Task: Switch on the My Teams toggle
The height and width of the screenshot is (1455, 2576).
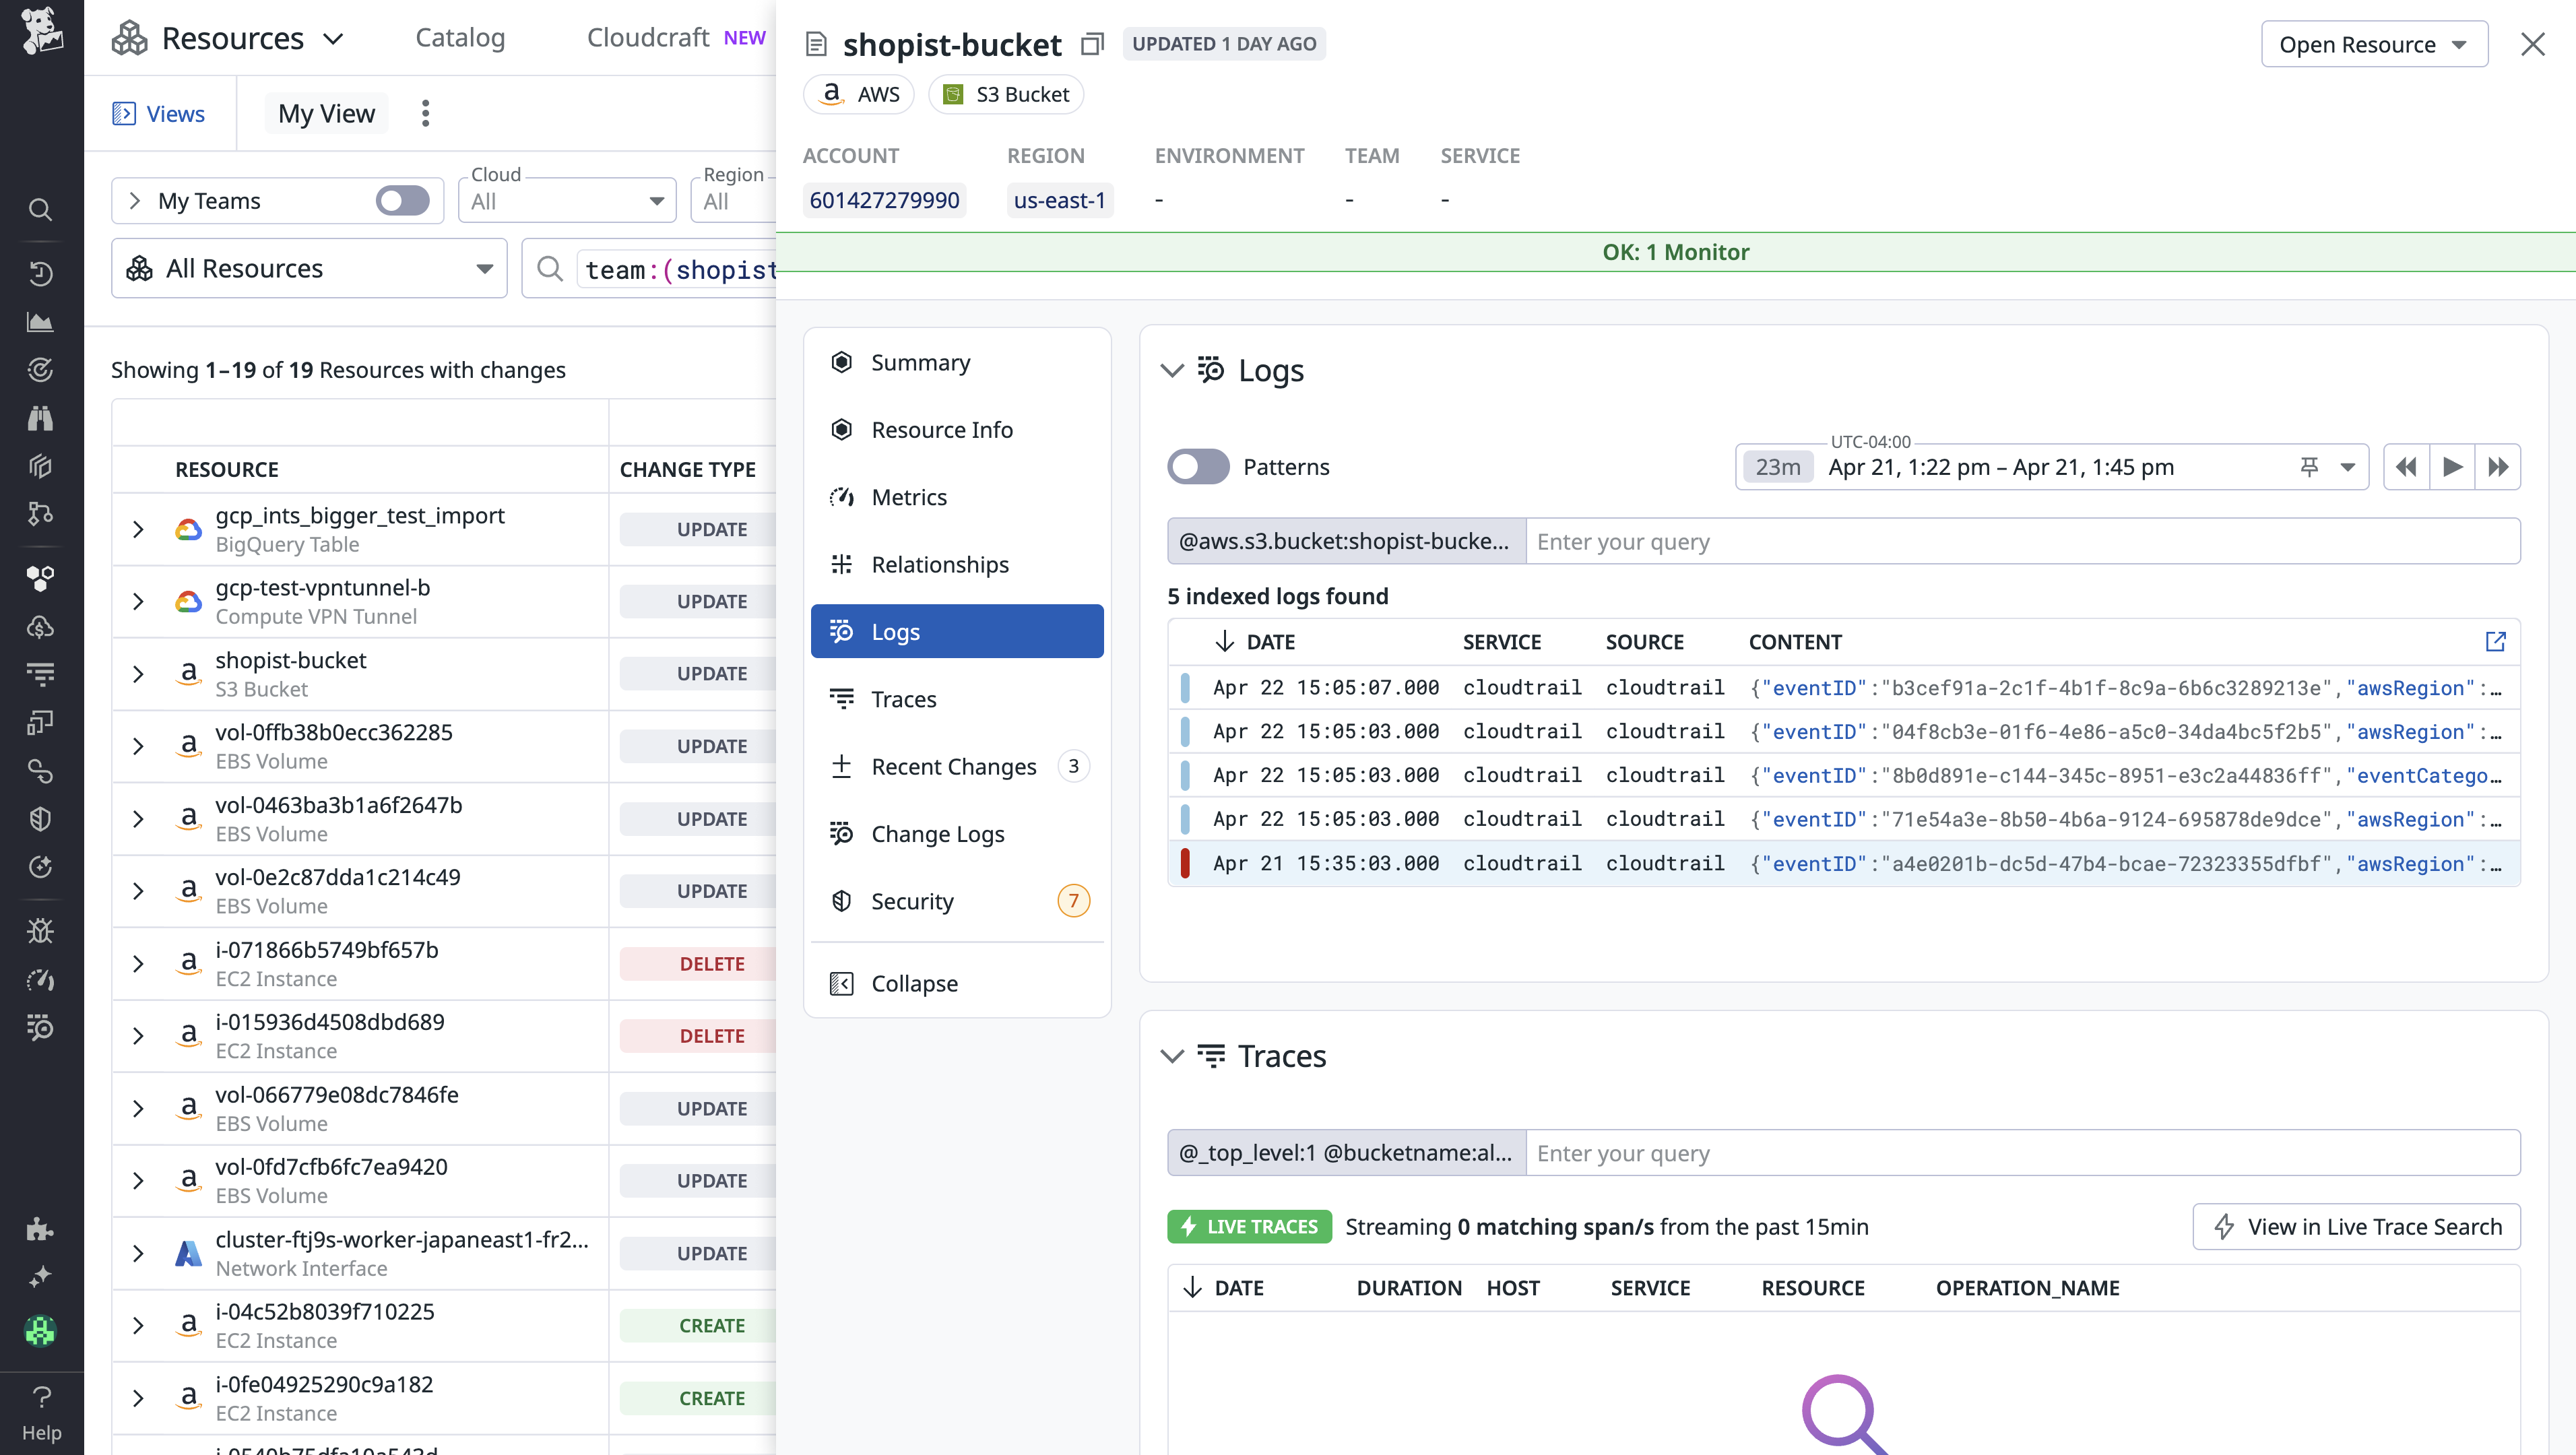Action: click(402, 201)
